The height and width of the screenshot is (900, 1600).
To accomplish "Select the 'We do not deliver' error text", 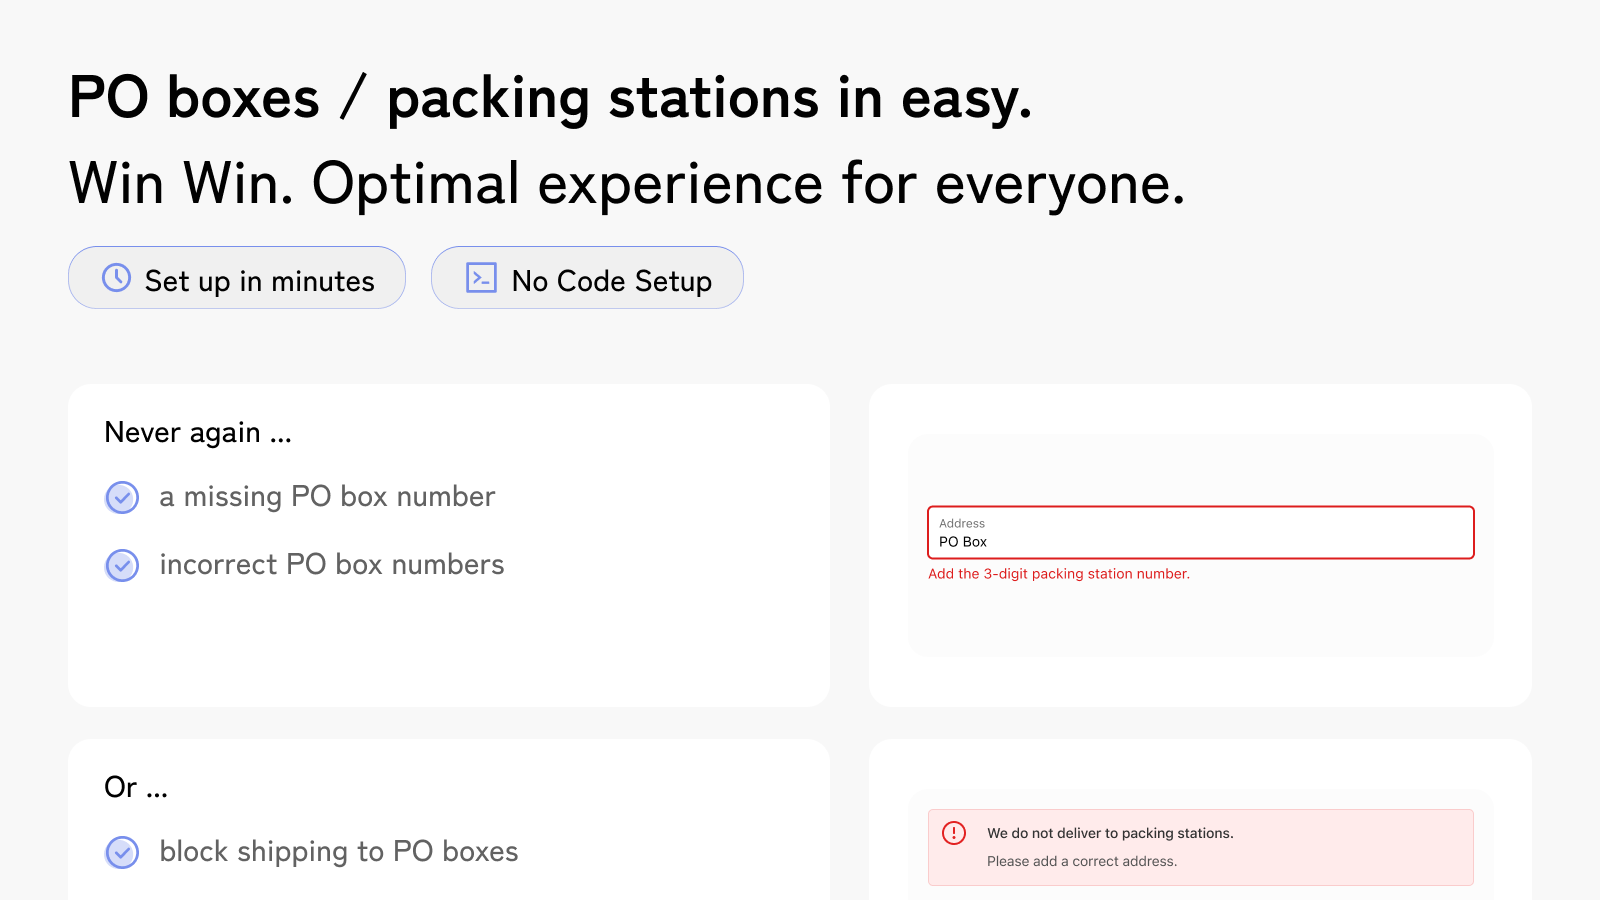I will click(1110, 833).
